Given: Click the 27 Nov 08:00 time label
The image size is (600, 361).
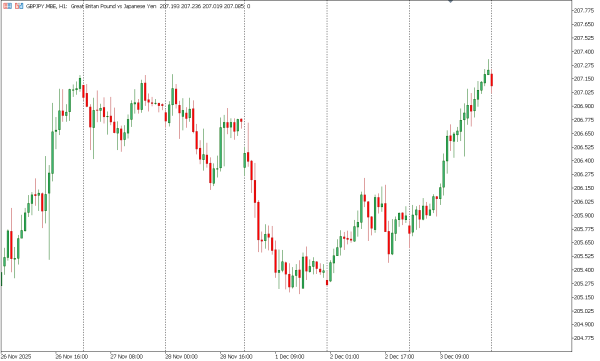Looking at the screenshot, I should 126,357.
